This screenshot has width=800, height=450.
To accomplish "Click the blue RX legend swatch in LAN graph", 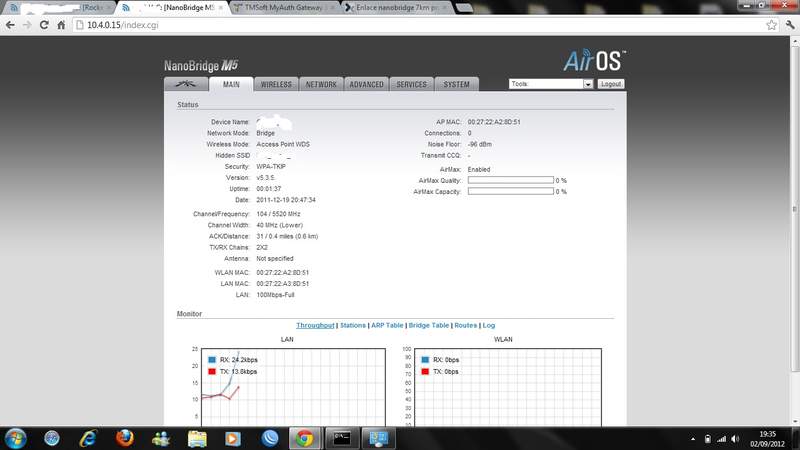I will tap(212, 360).
